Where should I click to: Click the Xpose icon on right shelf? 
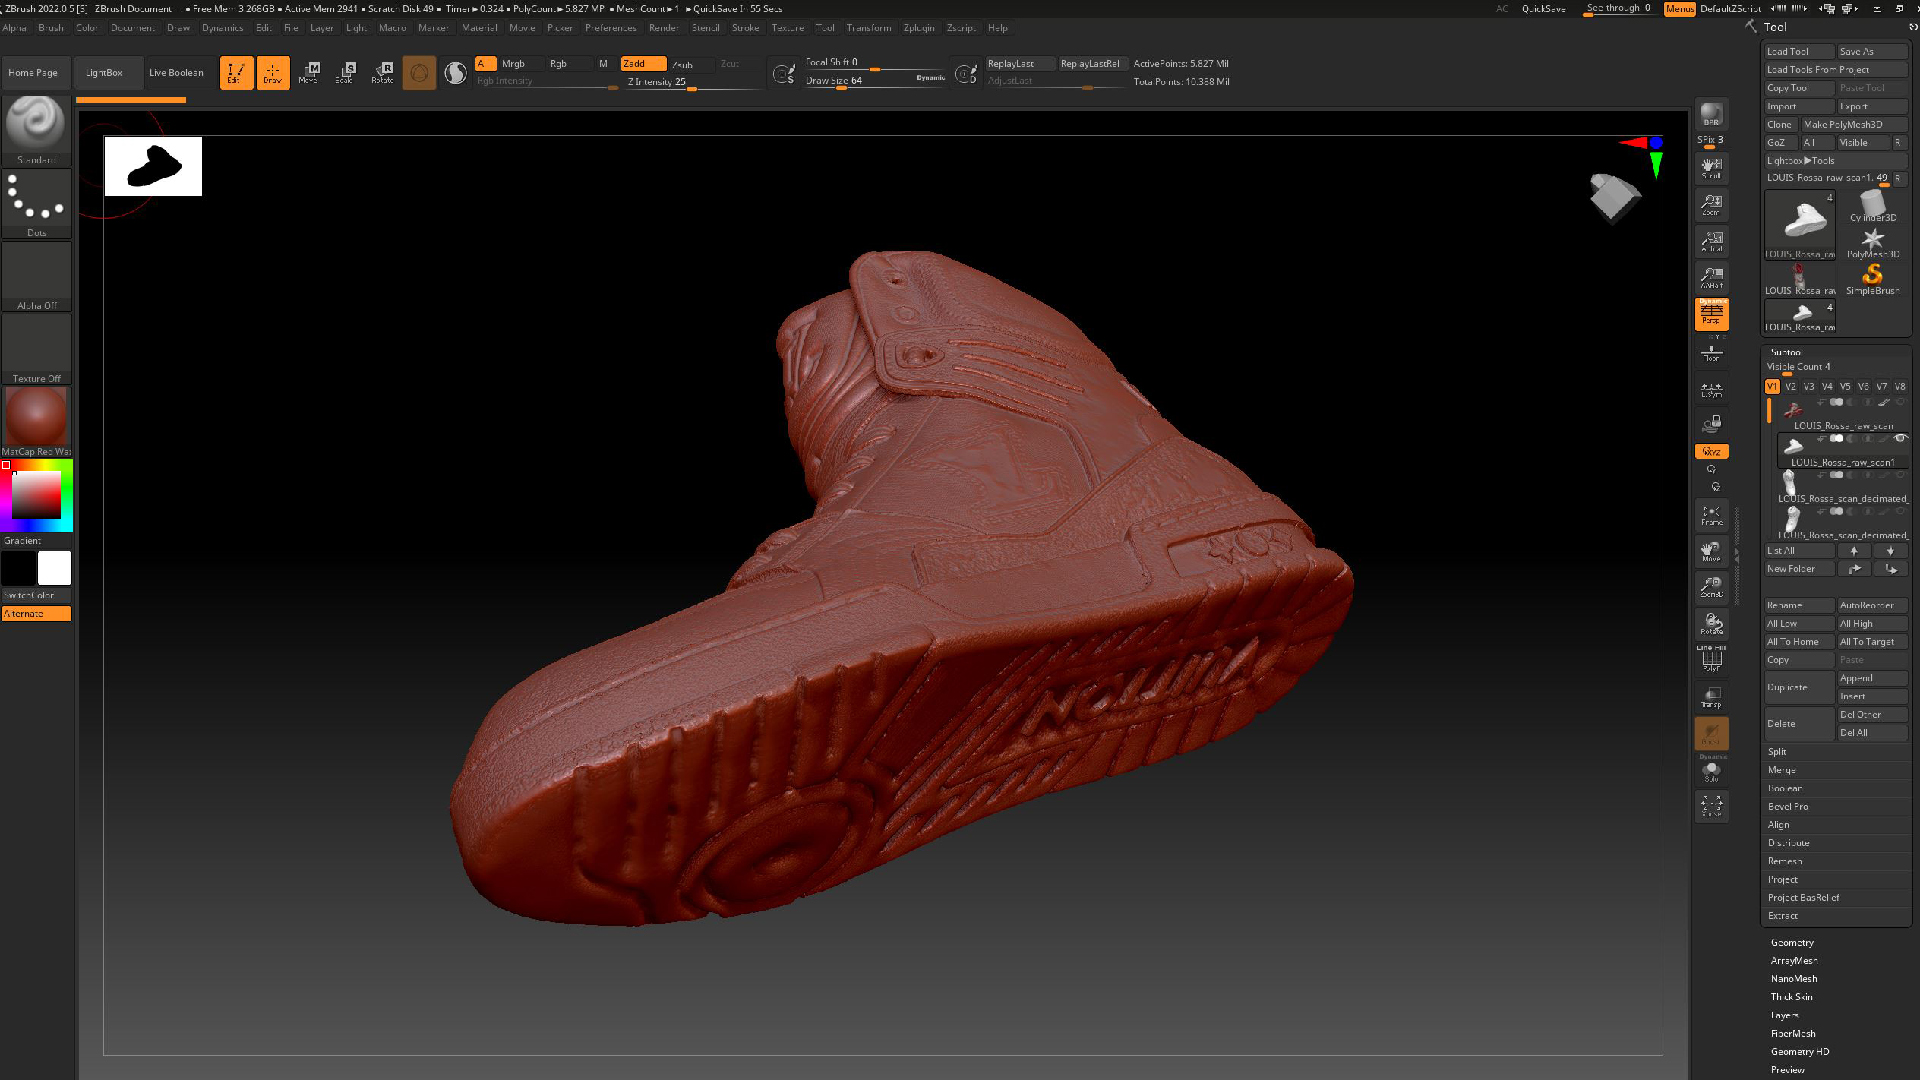pyautogui.click(x=1711, y=806)
